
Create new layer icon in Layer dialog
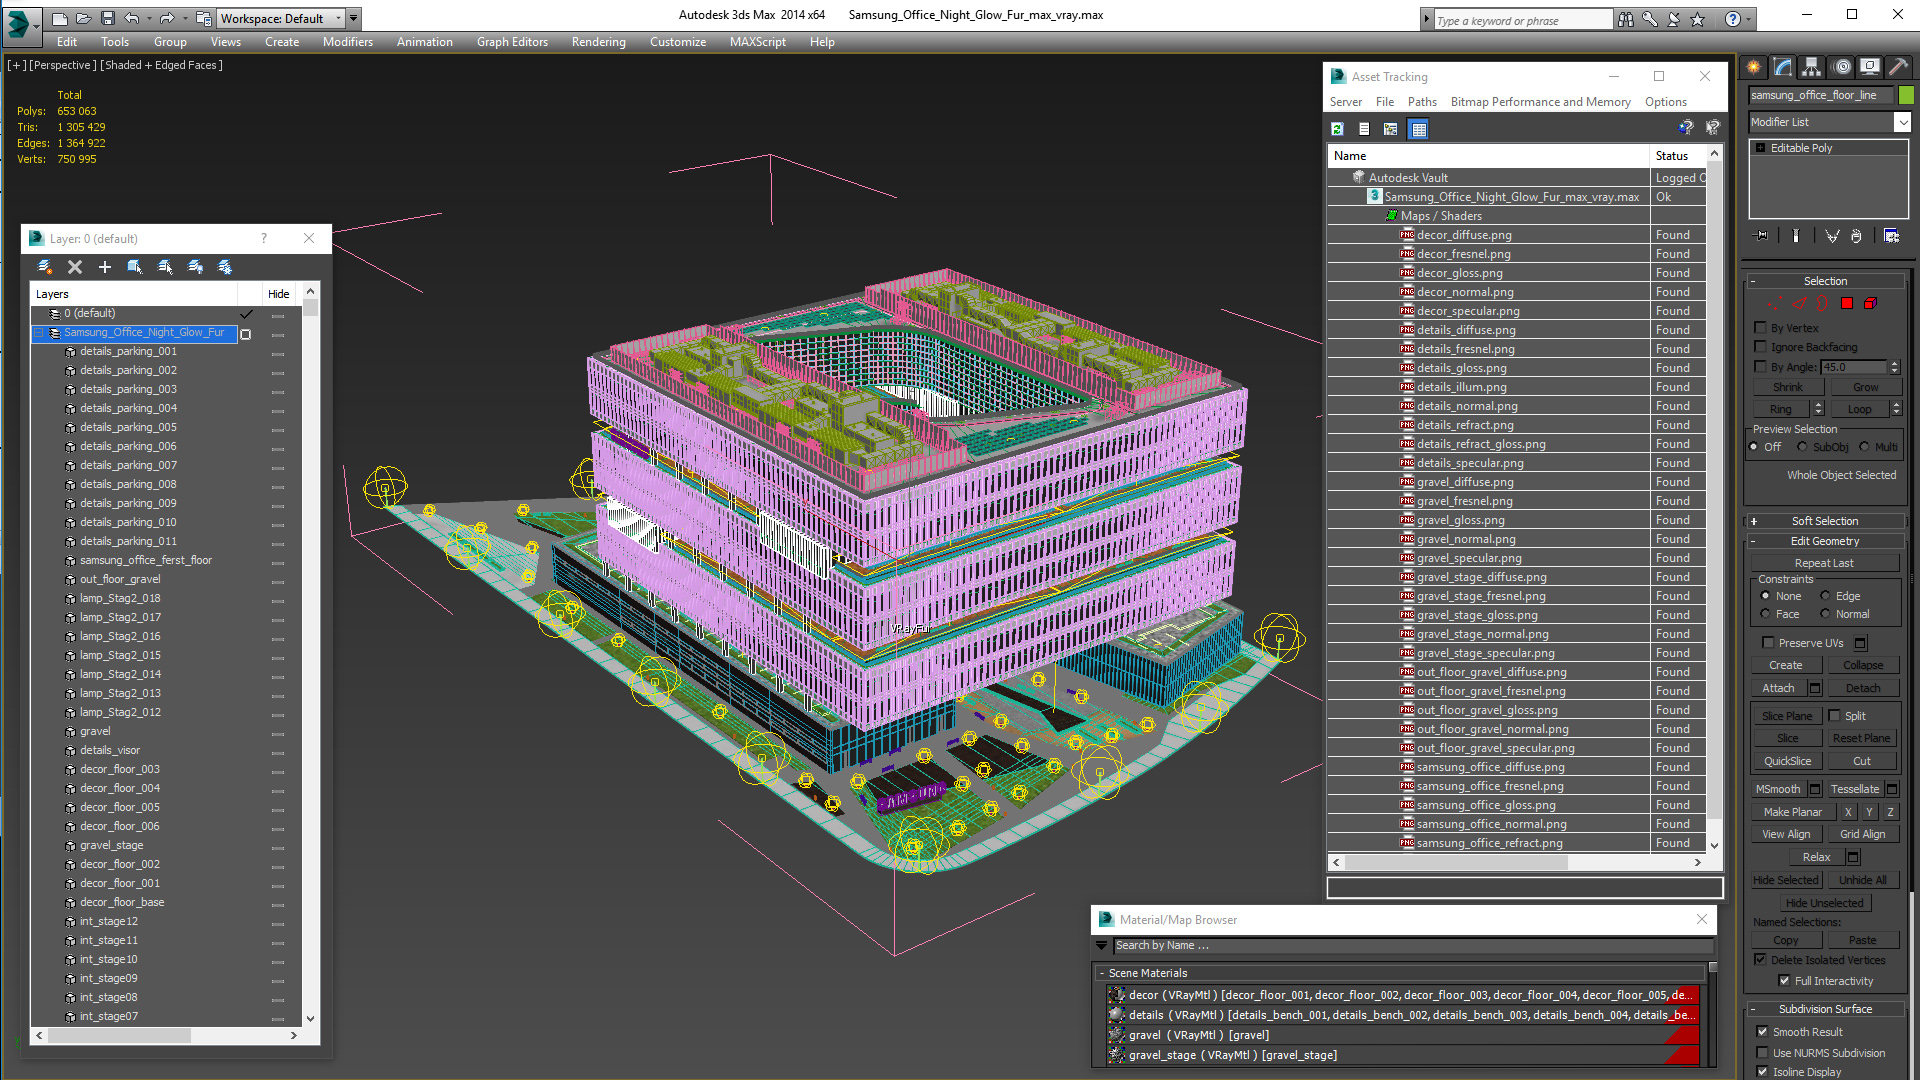pos(45,267)
